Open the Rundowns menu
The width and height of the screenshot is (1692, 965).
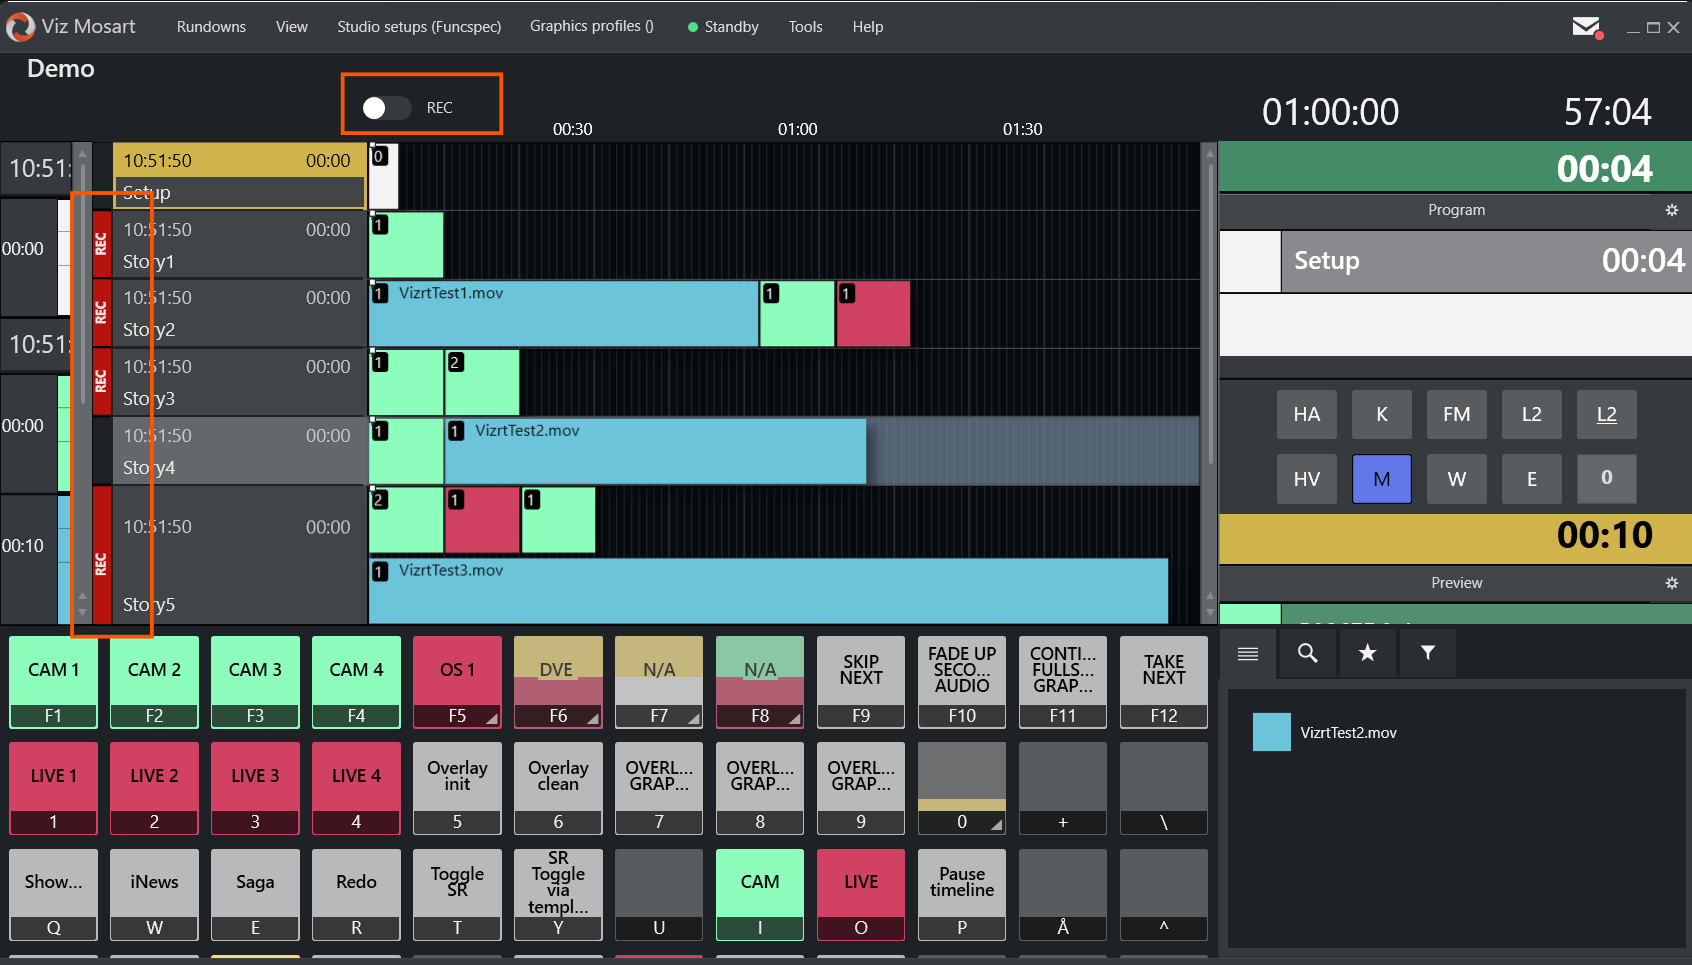211,27
